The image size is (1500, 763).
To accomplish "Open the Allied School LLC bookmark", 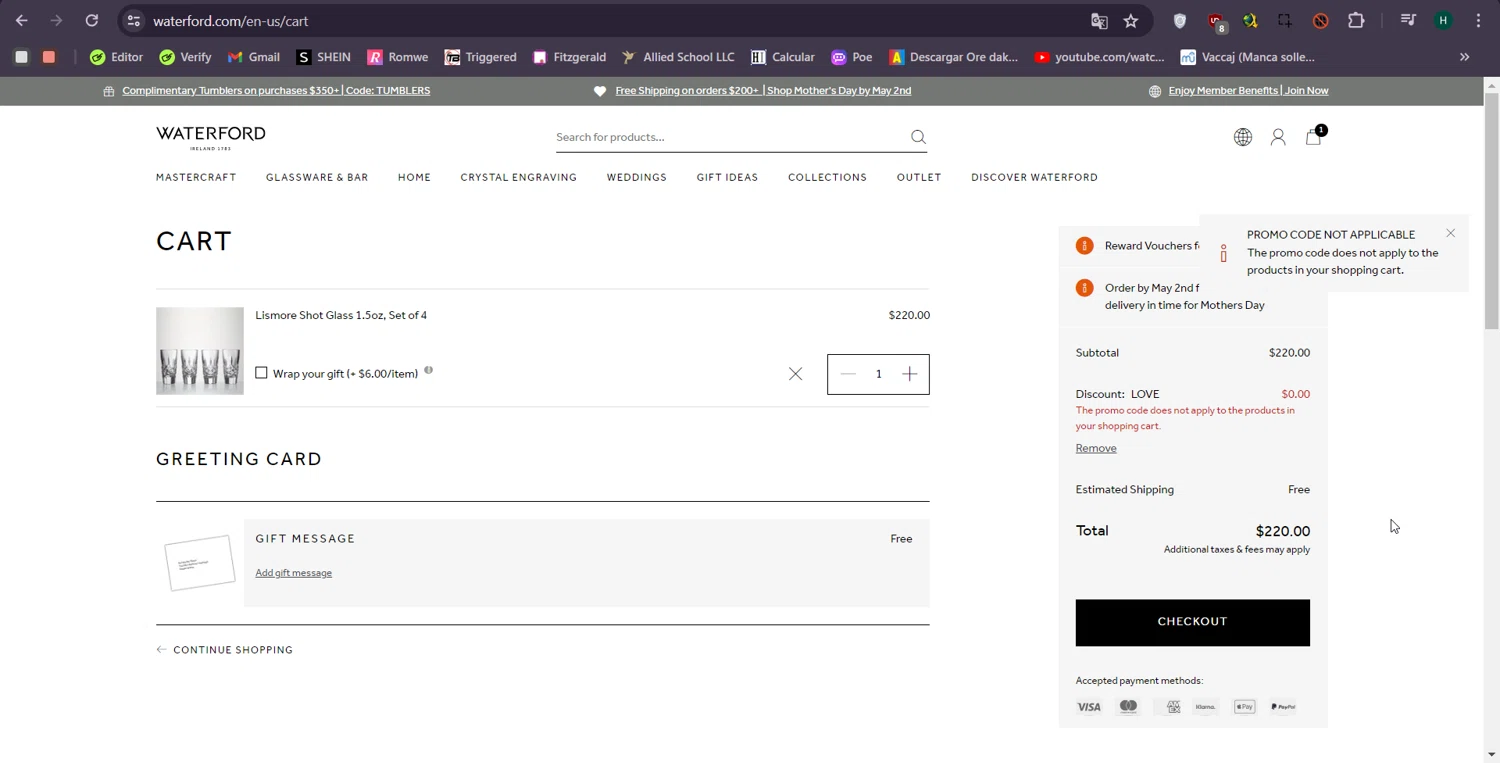I will [x=678, y=57].
